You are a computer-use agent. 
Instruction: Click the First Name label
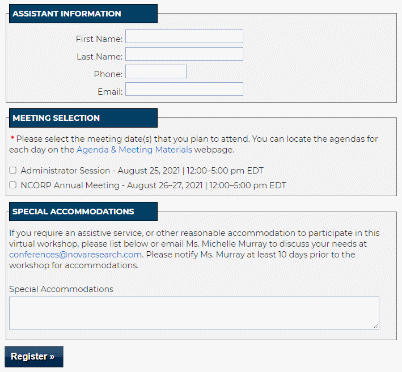click(99, 39)
